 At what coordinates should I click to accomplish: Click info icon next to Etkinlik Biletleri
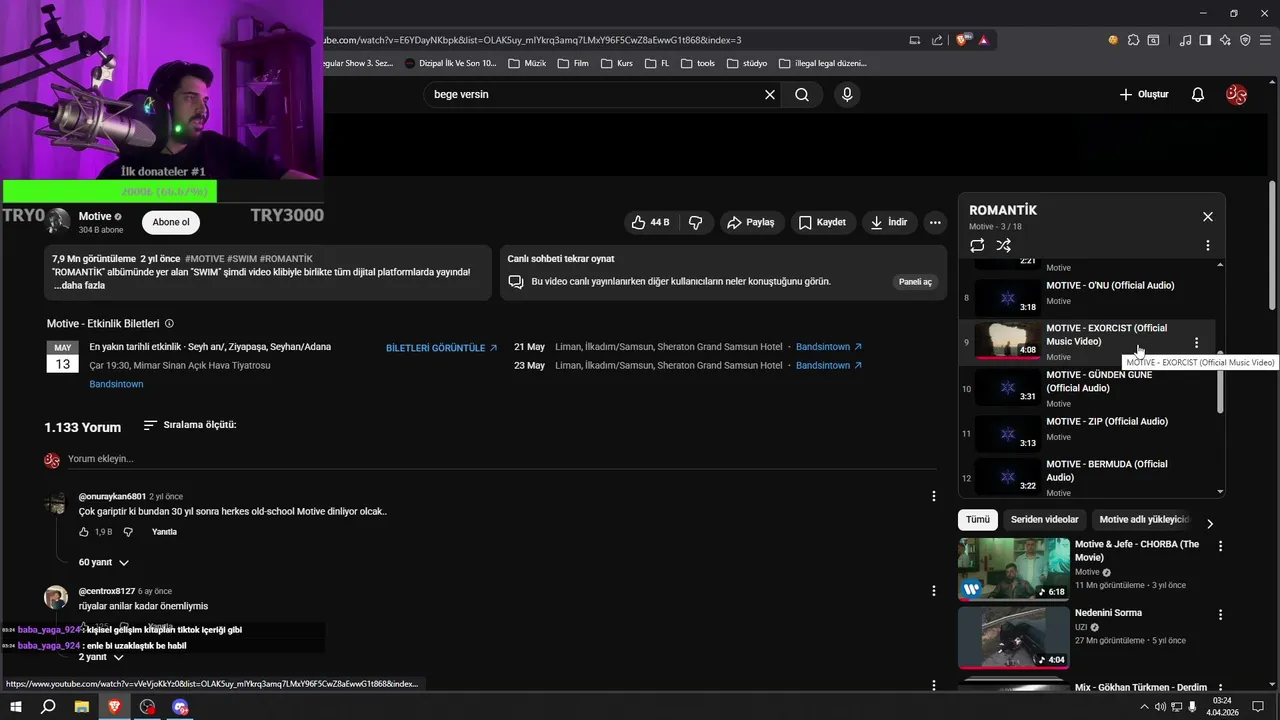point(169,324)
